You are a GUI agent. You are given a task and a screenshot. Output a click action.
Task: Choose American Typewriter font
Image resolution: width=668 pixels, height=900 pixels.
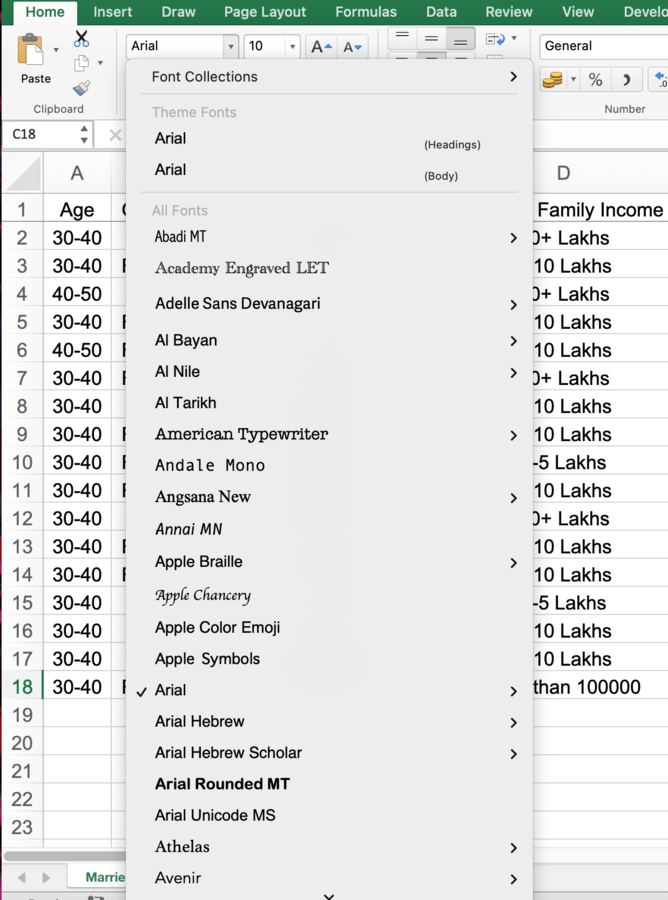[x=241, y=434]
